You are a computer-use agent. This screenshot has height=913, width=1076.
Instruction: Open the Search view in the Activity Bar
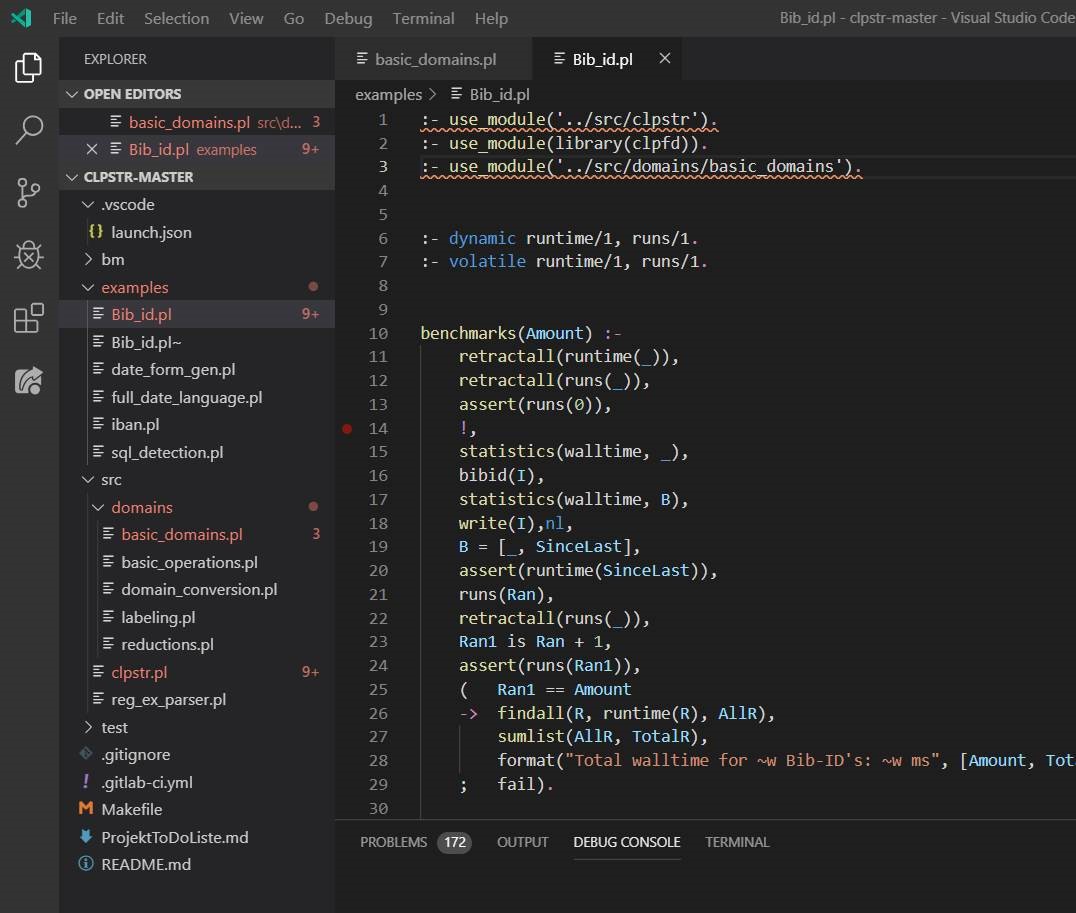(27, 130)
